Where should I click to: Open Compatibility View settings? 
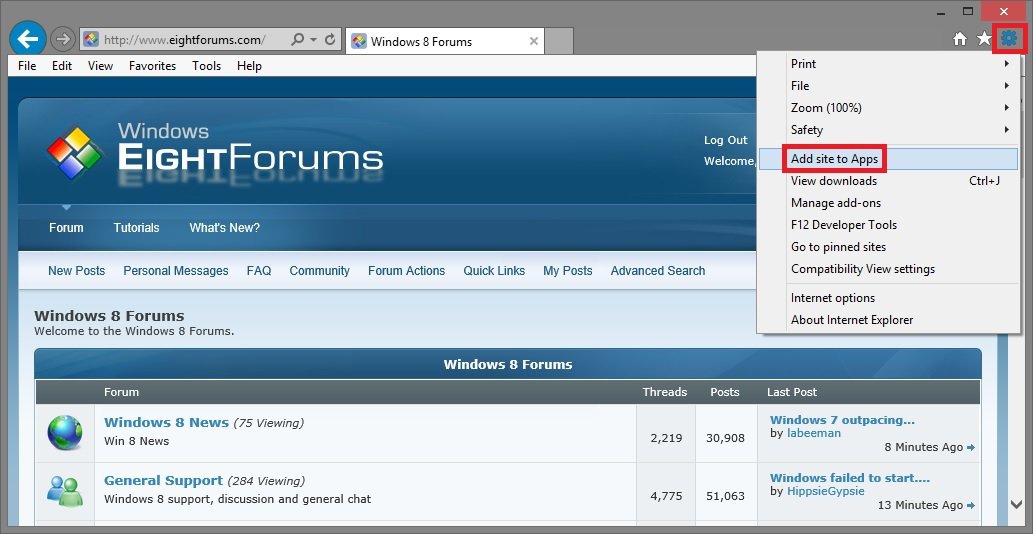(x=888, y=269)
